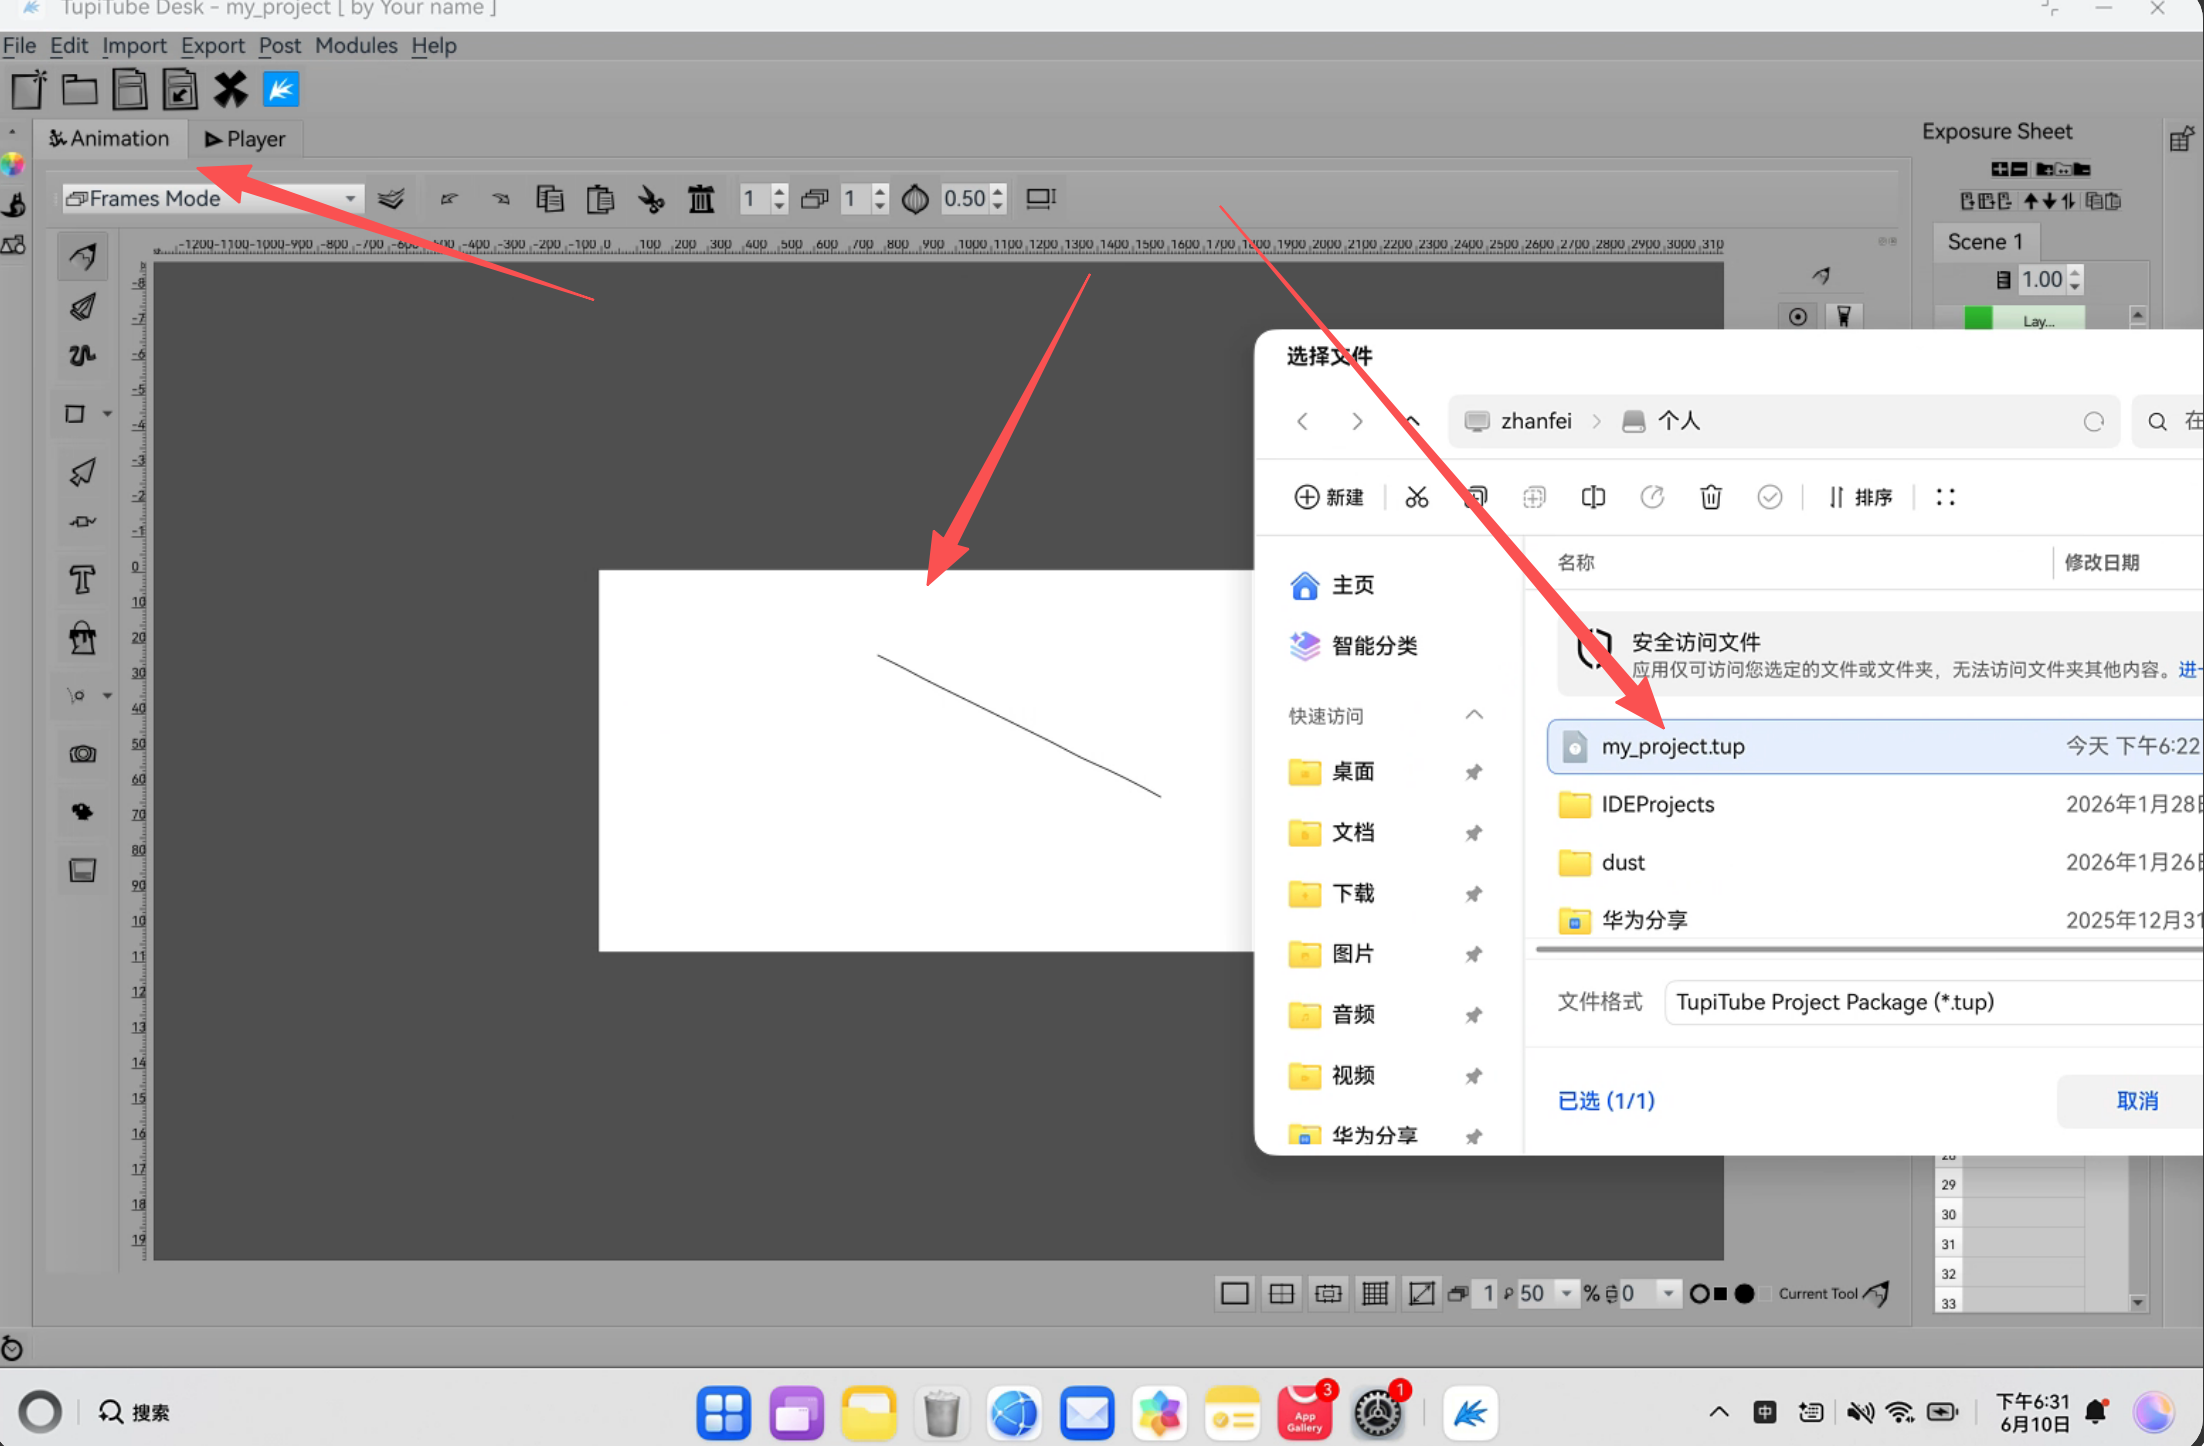Toggle the layer visibility green cell
Screen dimensions: 2204x1446
[1978, 320]
